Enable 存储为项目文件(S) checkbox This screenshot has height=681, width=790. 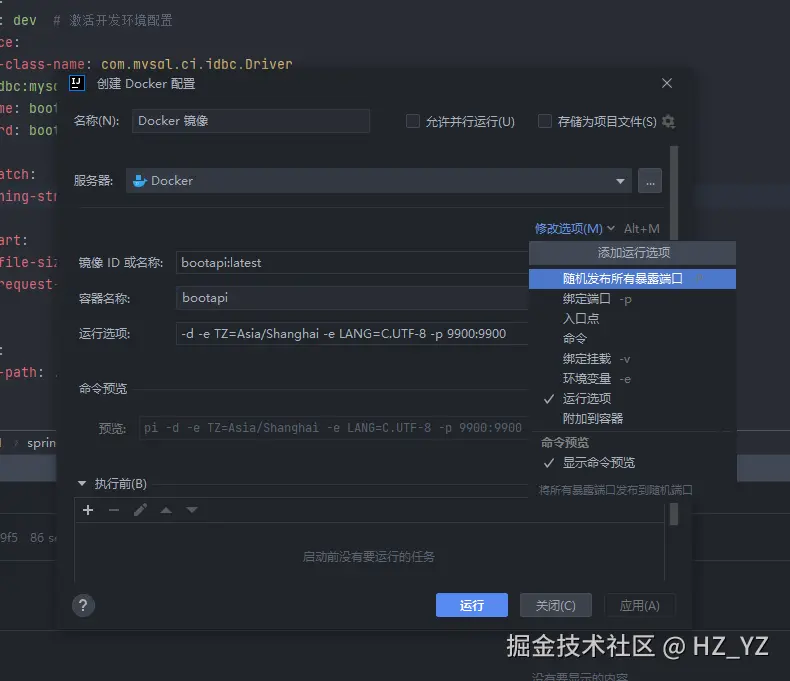click(545, 121)
